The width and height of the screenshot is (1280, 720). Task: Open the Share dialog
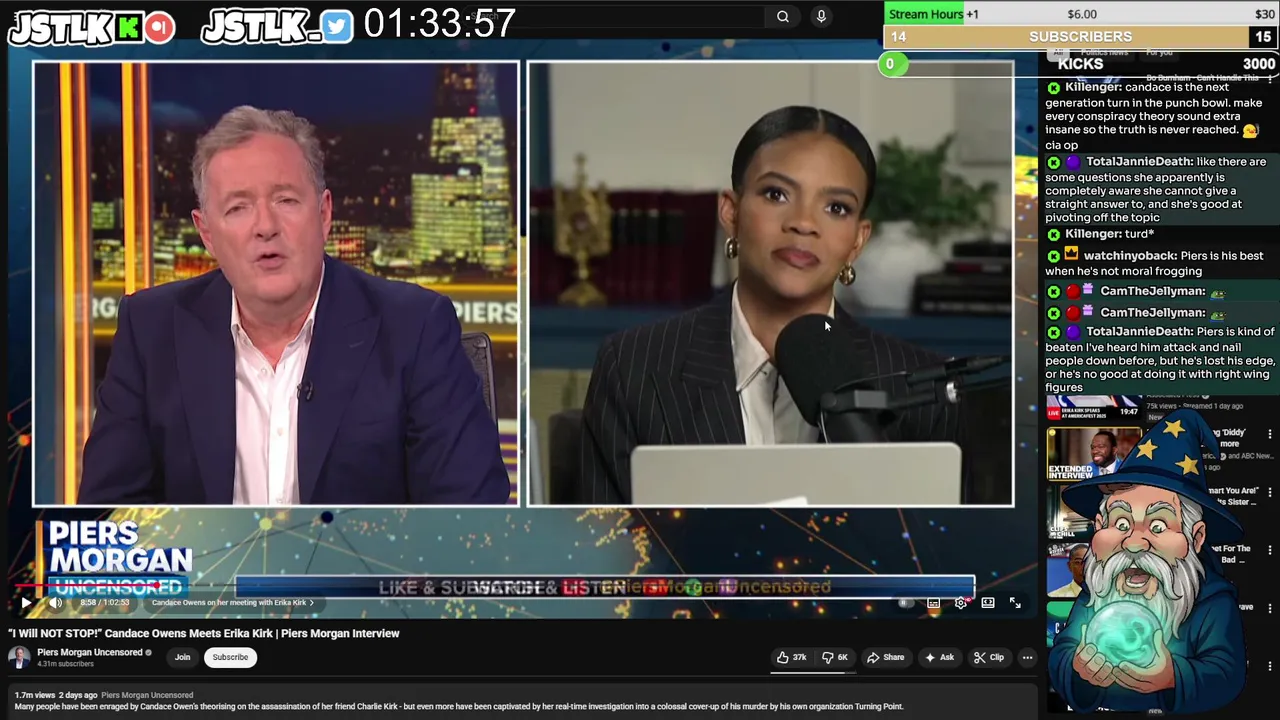[x=886, y=657]
